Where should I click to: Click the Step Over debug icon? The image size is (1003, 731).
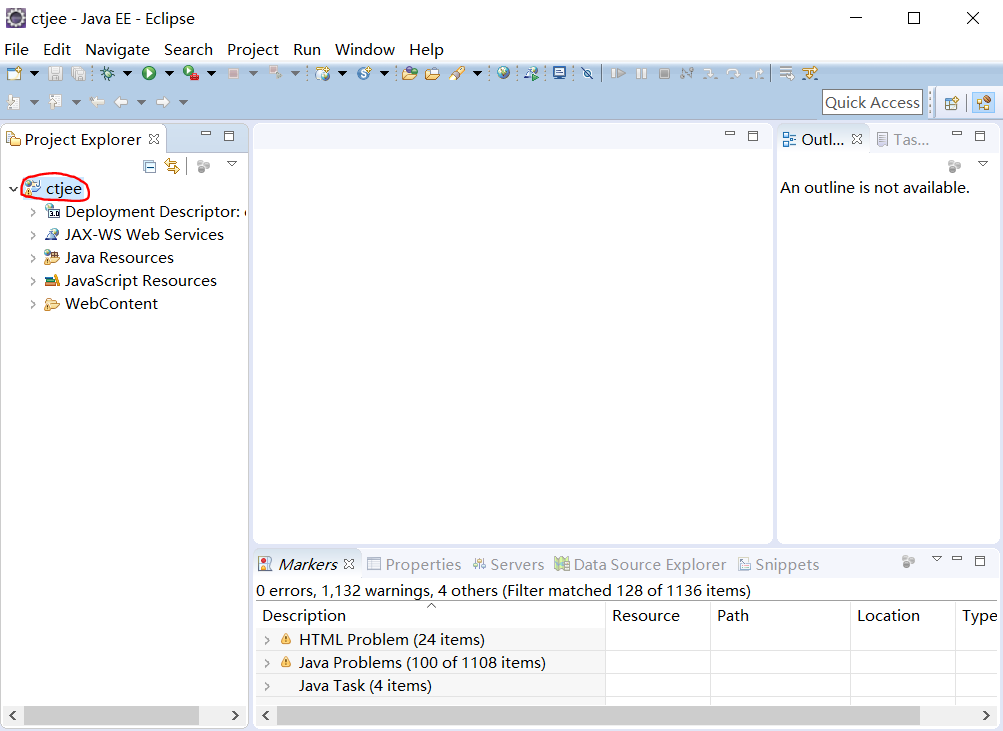[733, 74]
